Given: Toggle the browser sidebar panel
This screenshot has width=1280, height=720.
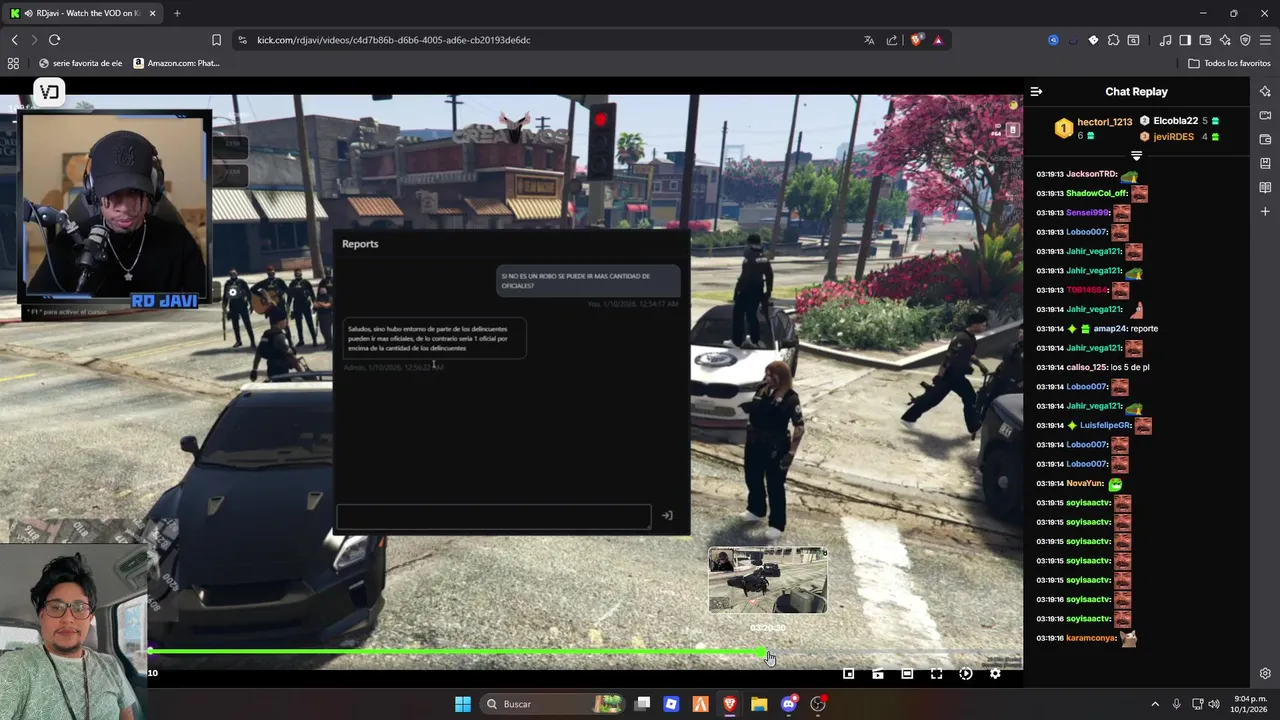Looking at the screenshot, I should [1185, 40].
